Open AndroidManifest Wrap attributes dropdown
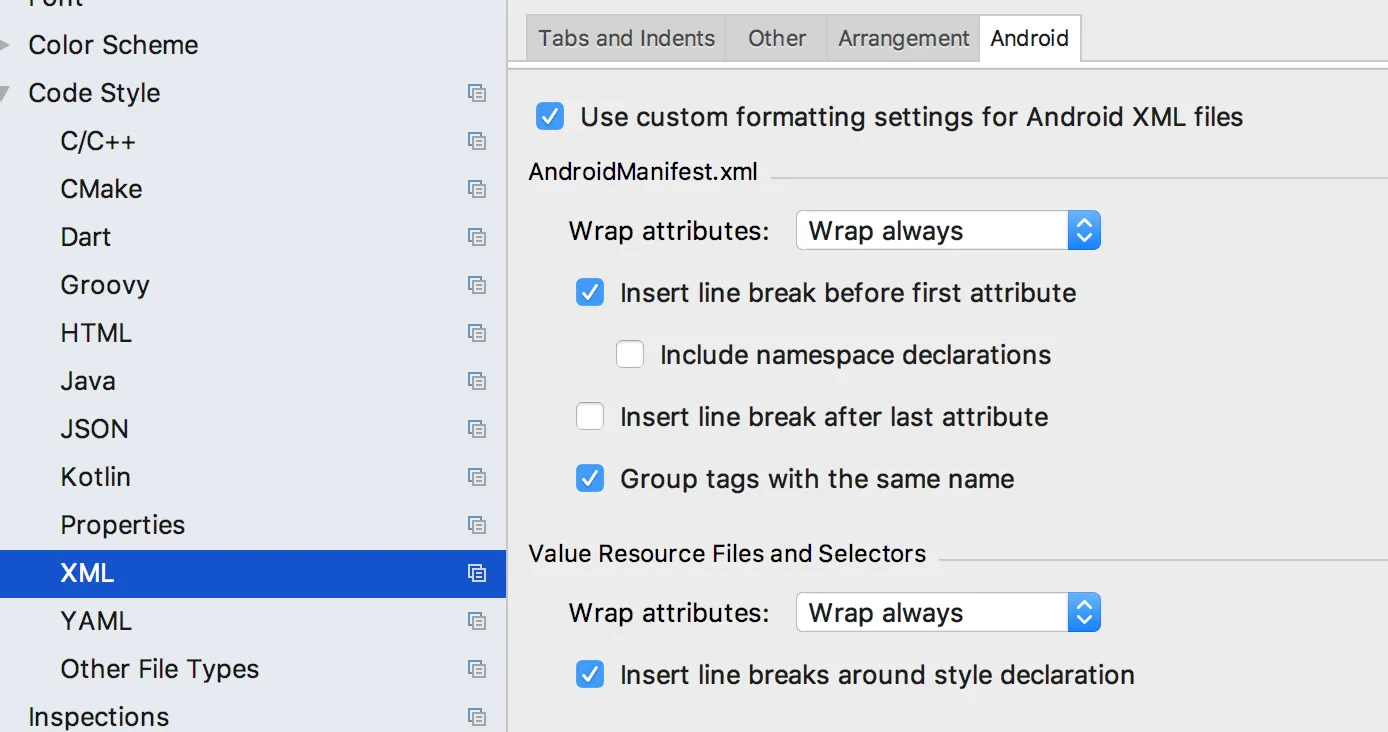This screenshot has width=1388, height=732. pyautogui.click(x=948, y=231)
